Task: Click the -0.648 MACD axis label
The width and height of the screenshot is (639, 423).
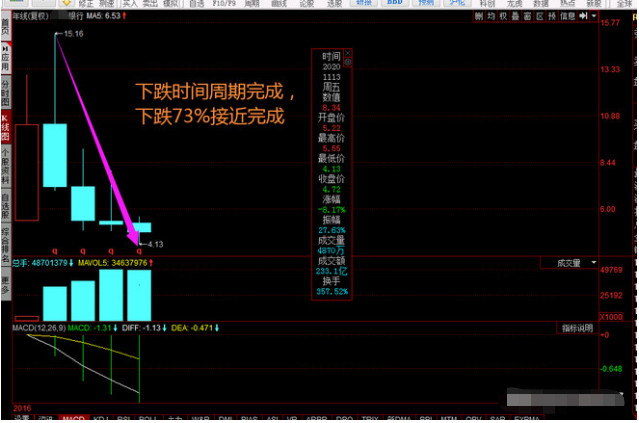Action: pos(611,369)
